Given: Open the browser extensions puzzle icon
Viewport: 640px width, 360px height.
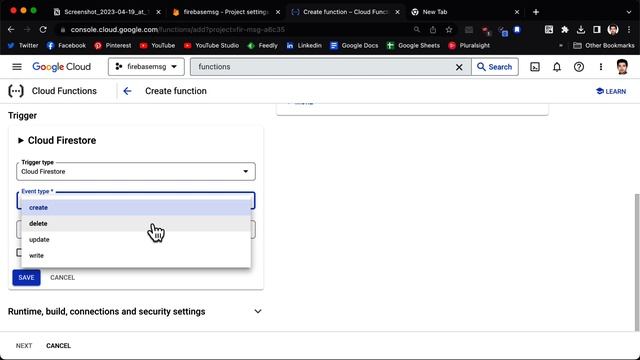Looking at the screenshot, I should (x=565, y=29).
